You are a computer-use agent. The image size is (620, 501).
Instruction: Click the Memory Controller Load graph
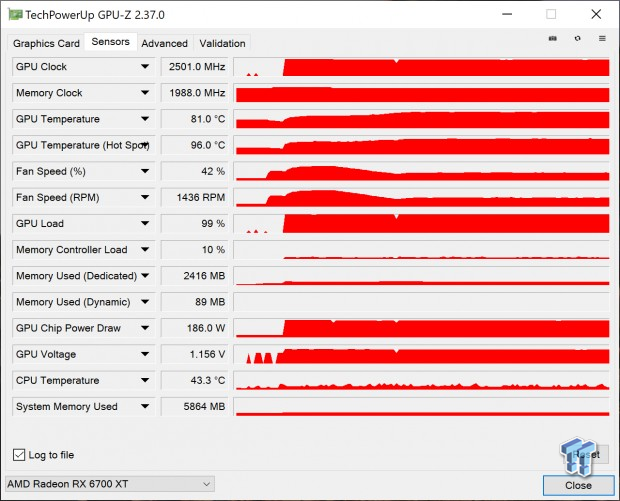(x=422, y=250)
